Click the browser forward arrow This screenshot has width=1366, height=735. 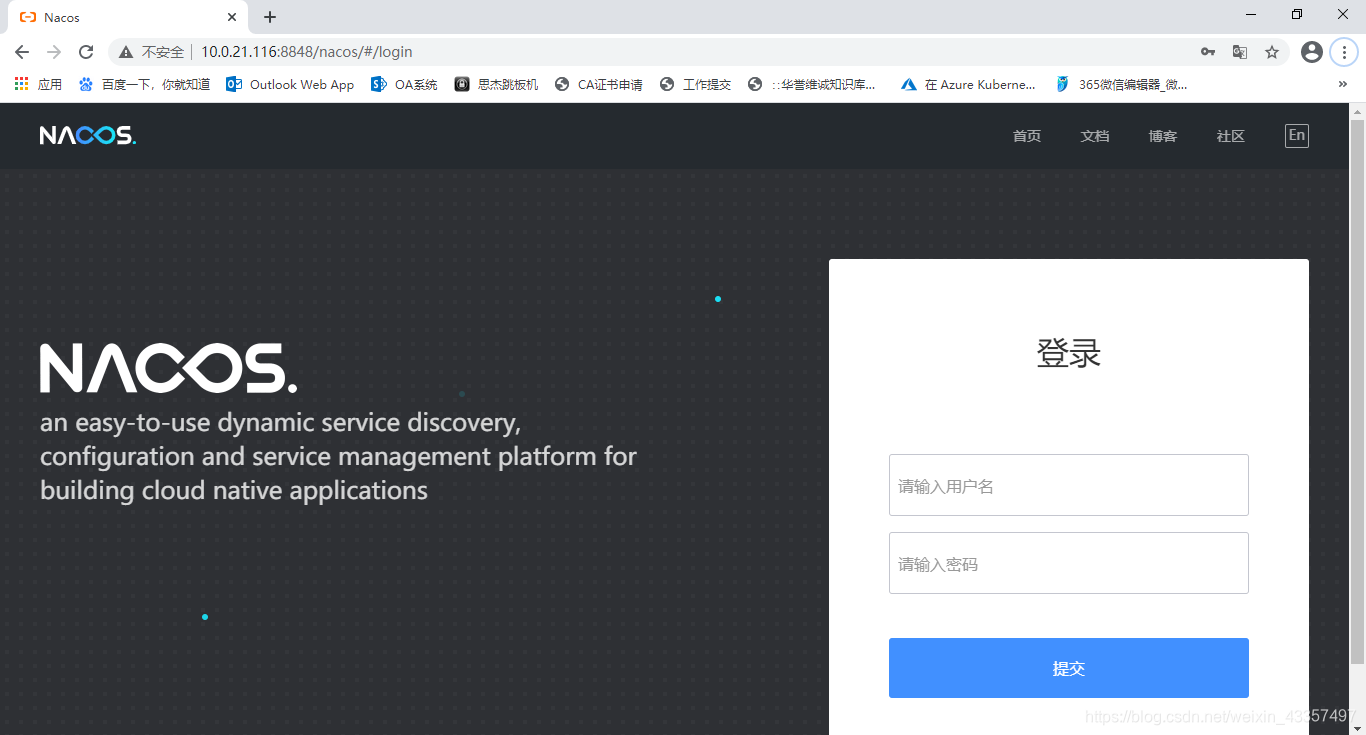(54, 52)
